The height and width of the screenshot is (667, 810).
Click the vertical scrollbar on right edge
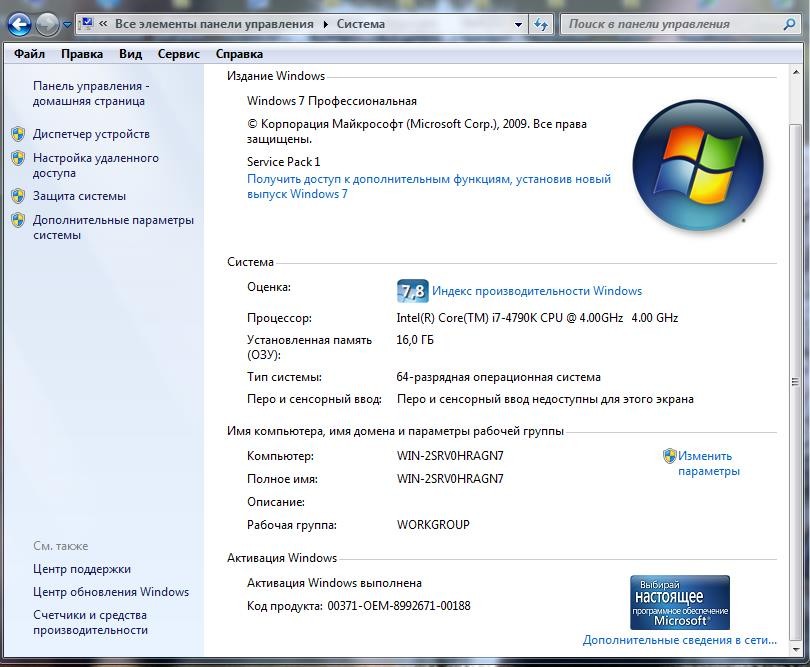pyautogui.click(x=796, y=380)
